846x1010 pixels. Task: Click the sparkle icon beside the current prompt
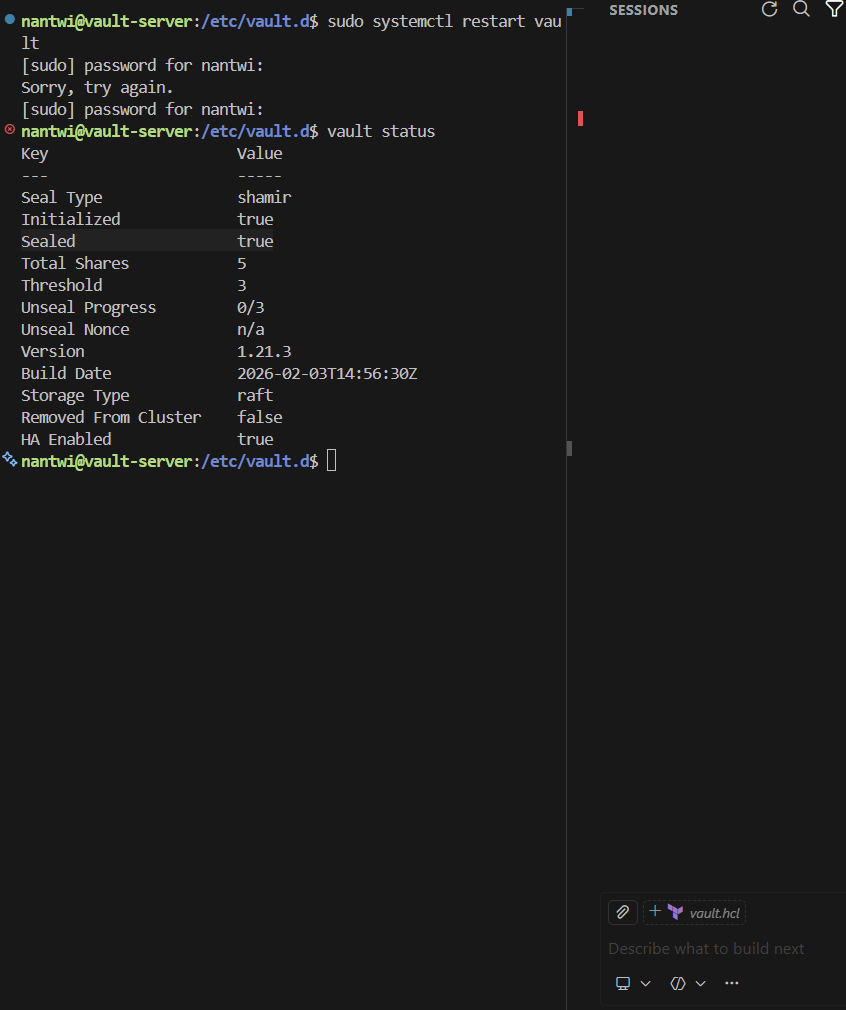click(9, 459)
